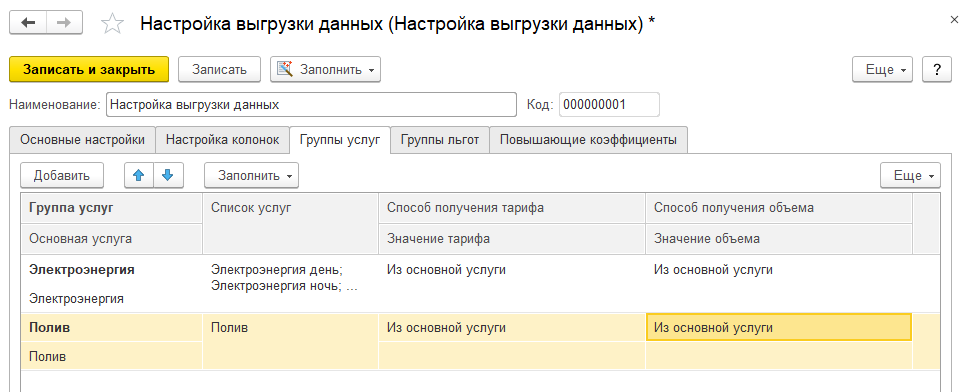Click the back navigation arrow
The height and width of the screenshot is (392, 967).
click(28, 23)
